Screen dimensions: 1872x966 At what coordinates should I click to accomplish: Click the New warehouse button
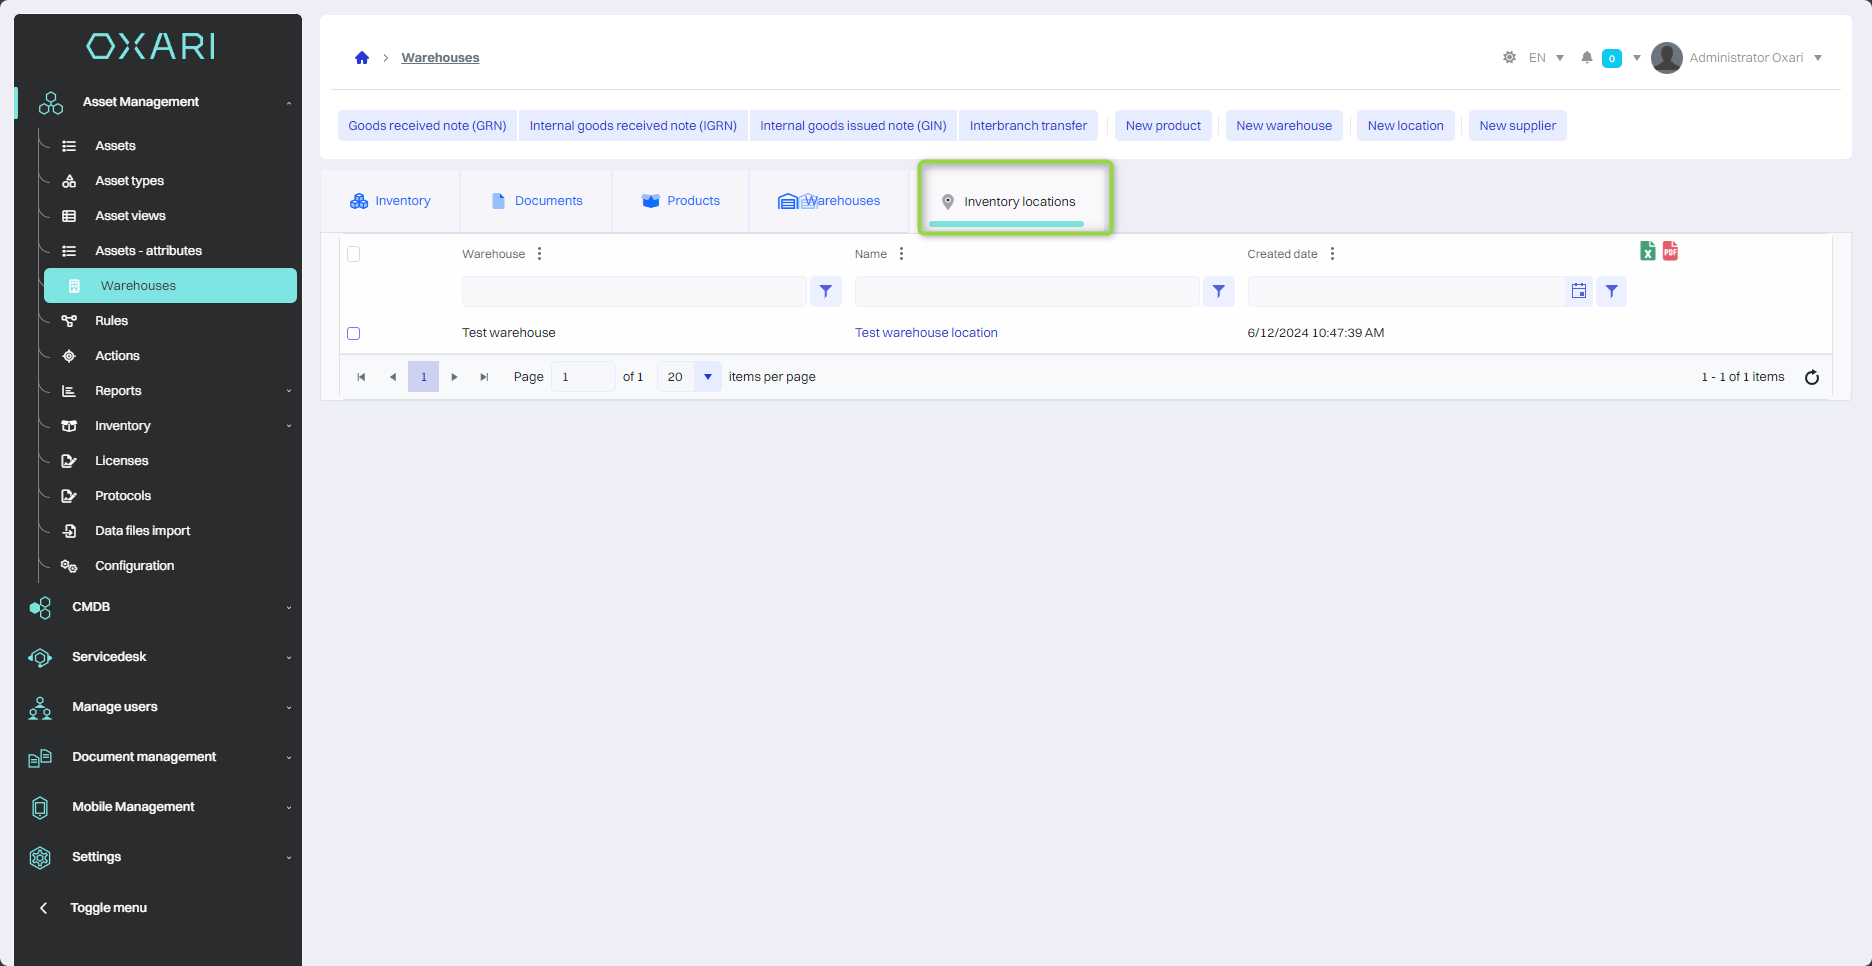(x=1283, y=126)
